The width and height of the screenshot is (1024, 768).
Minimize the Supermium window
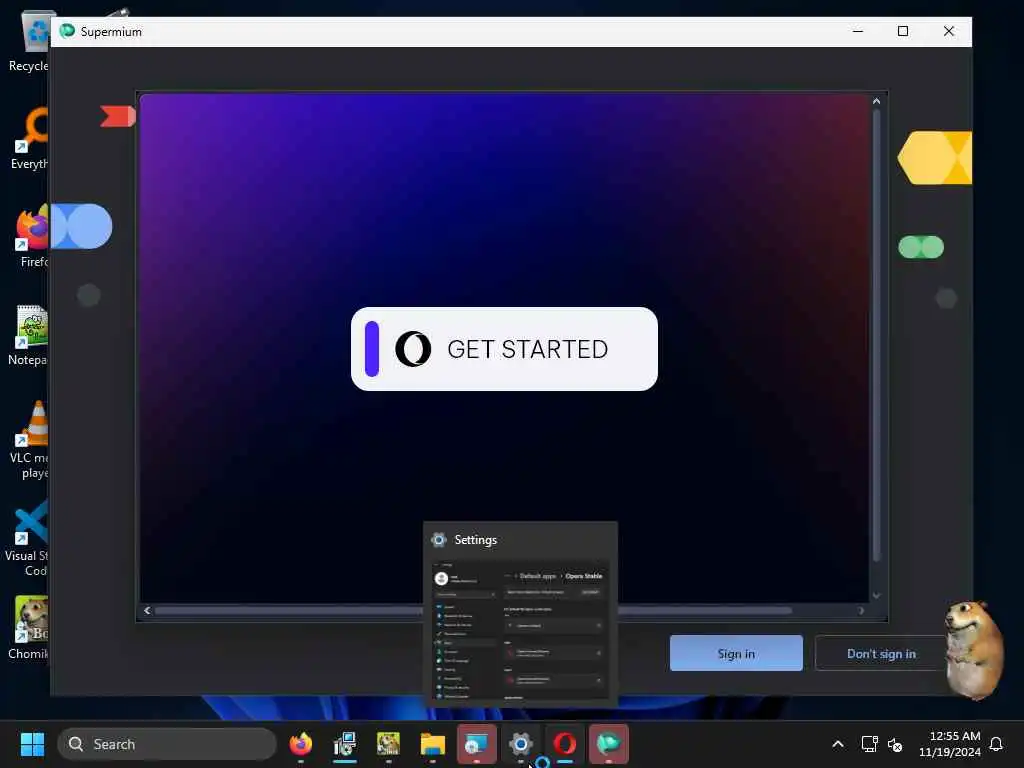click(x=857, y=31)
